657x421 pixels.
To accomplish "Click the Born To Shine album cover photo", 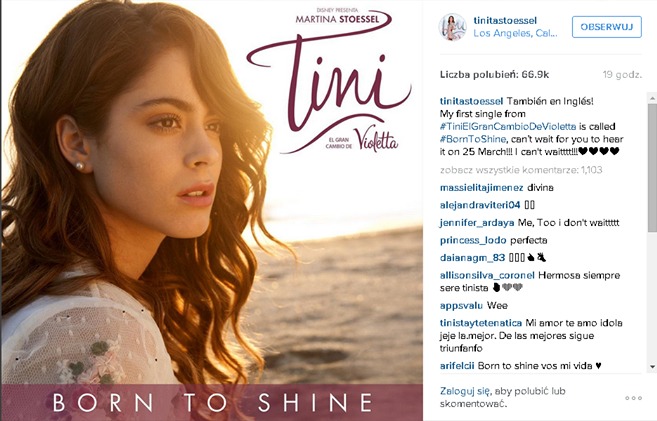I will (x=212, y=210).
